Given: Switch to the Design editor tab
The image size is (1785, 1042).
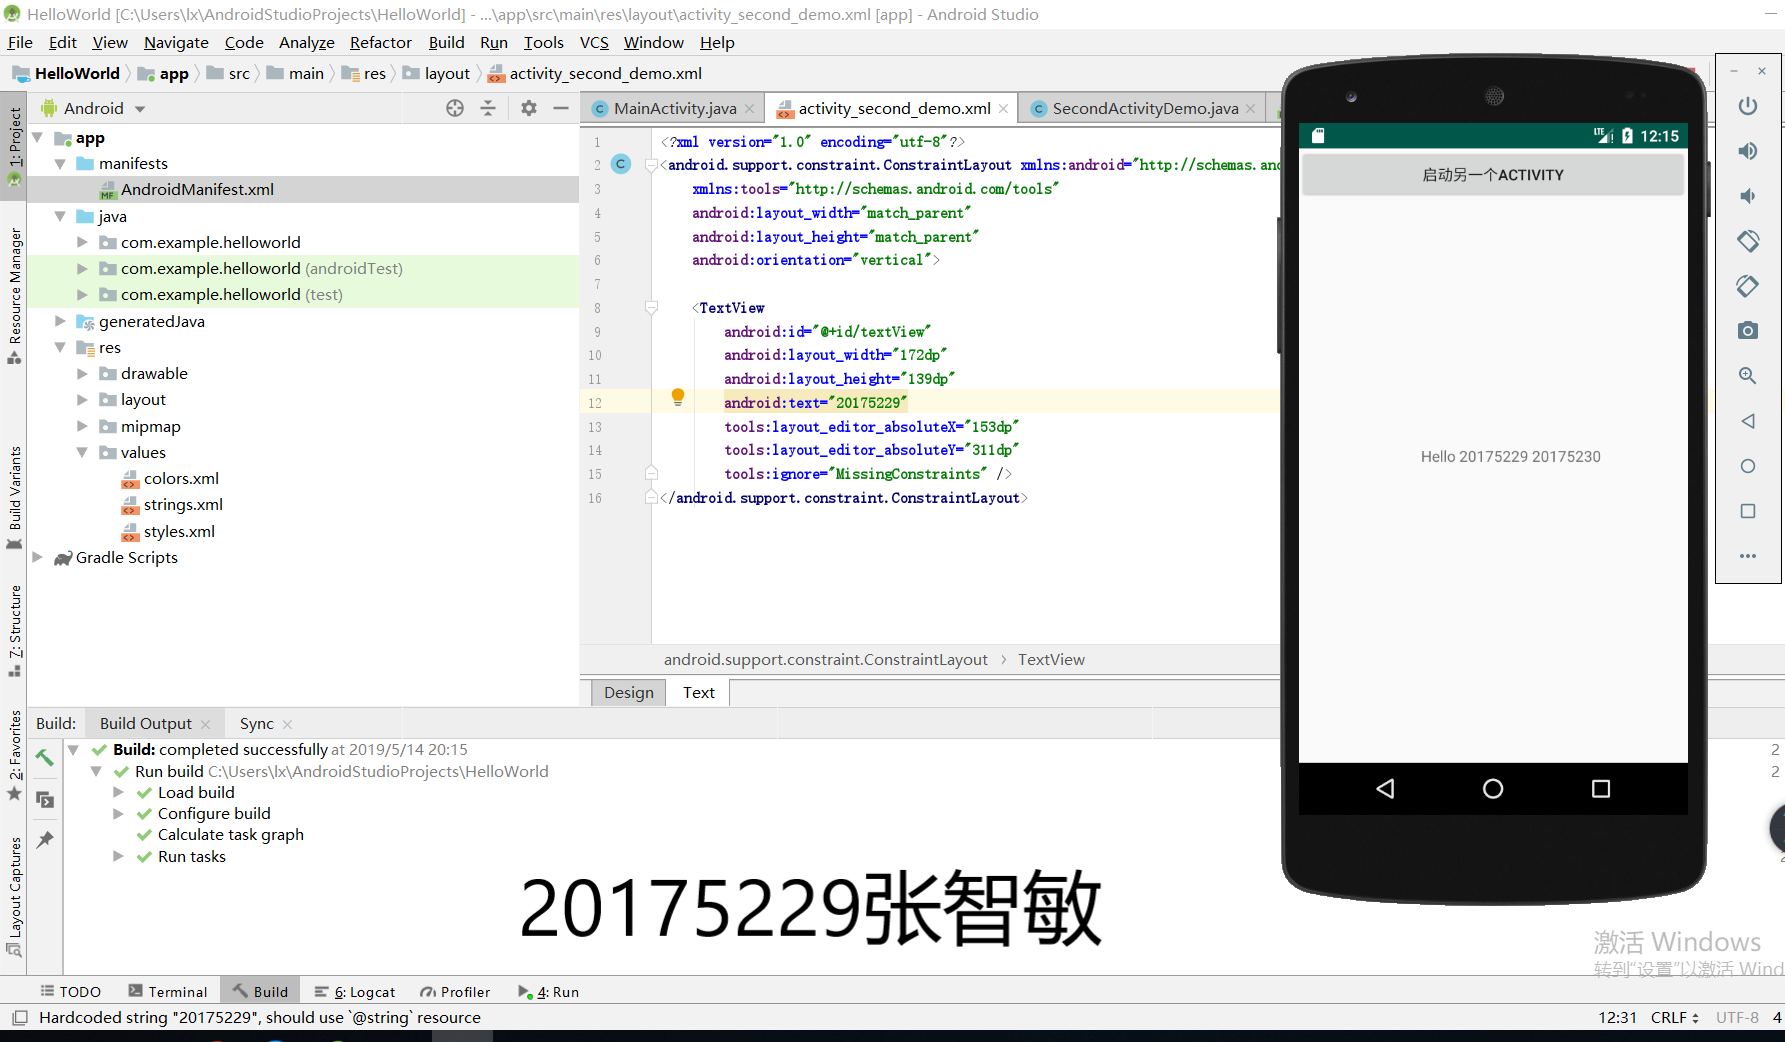Looking at the screenshot, I should pos(628,692).
